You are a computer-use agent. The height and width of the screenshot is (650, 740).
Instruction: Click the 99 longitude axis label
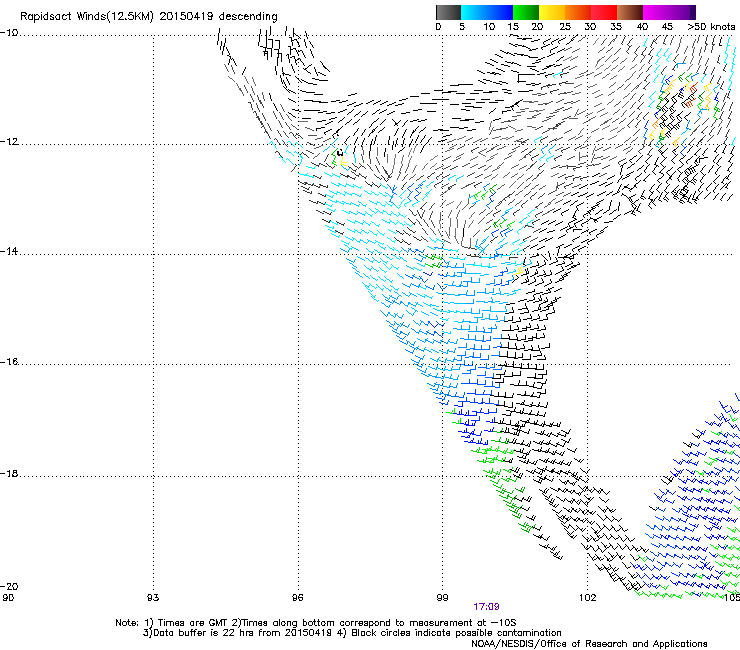[x=442, y=597]
